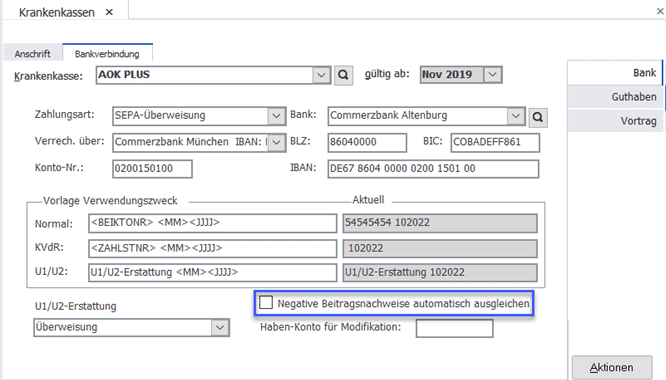Click the BIC field COBADEFF861
Image resolution: width=666 pixels, height=380 pixels.
click(495, 142)
